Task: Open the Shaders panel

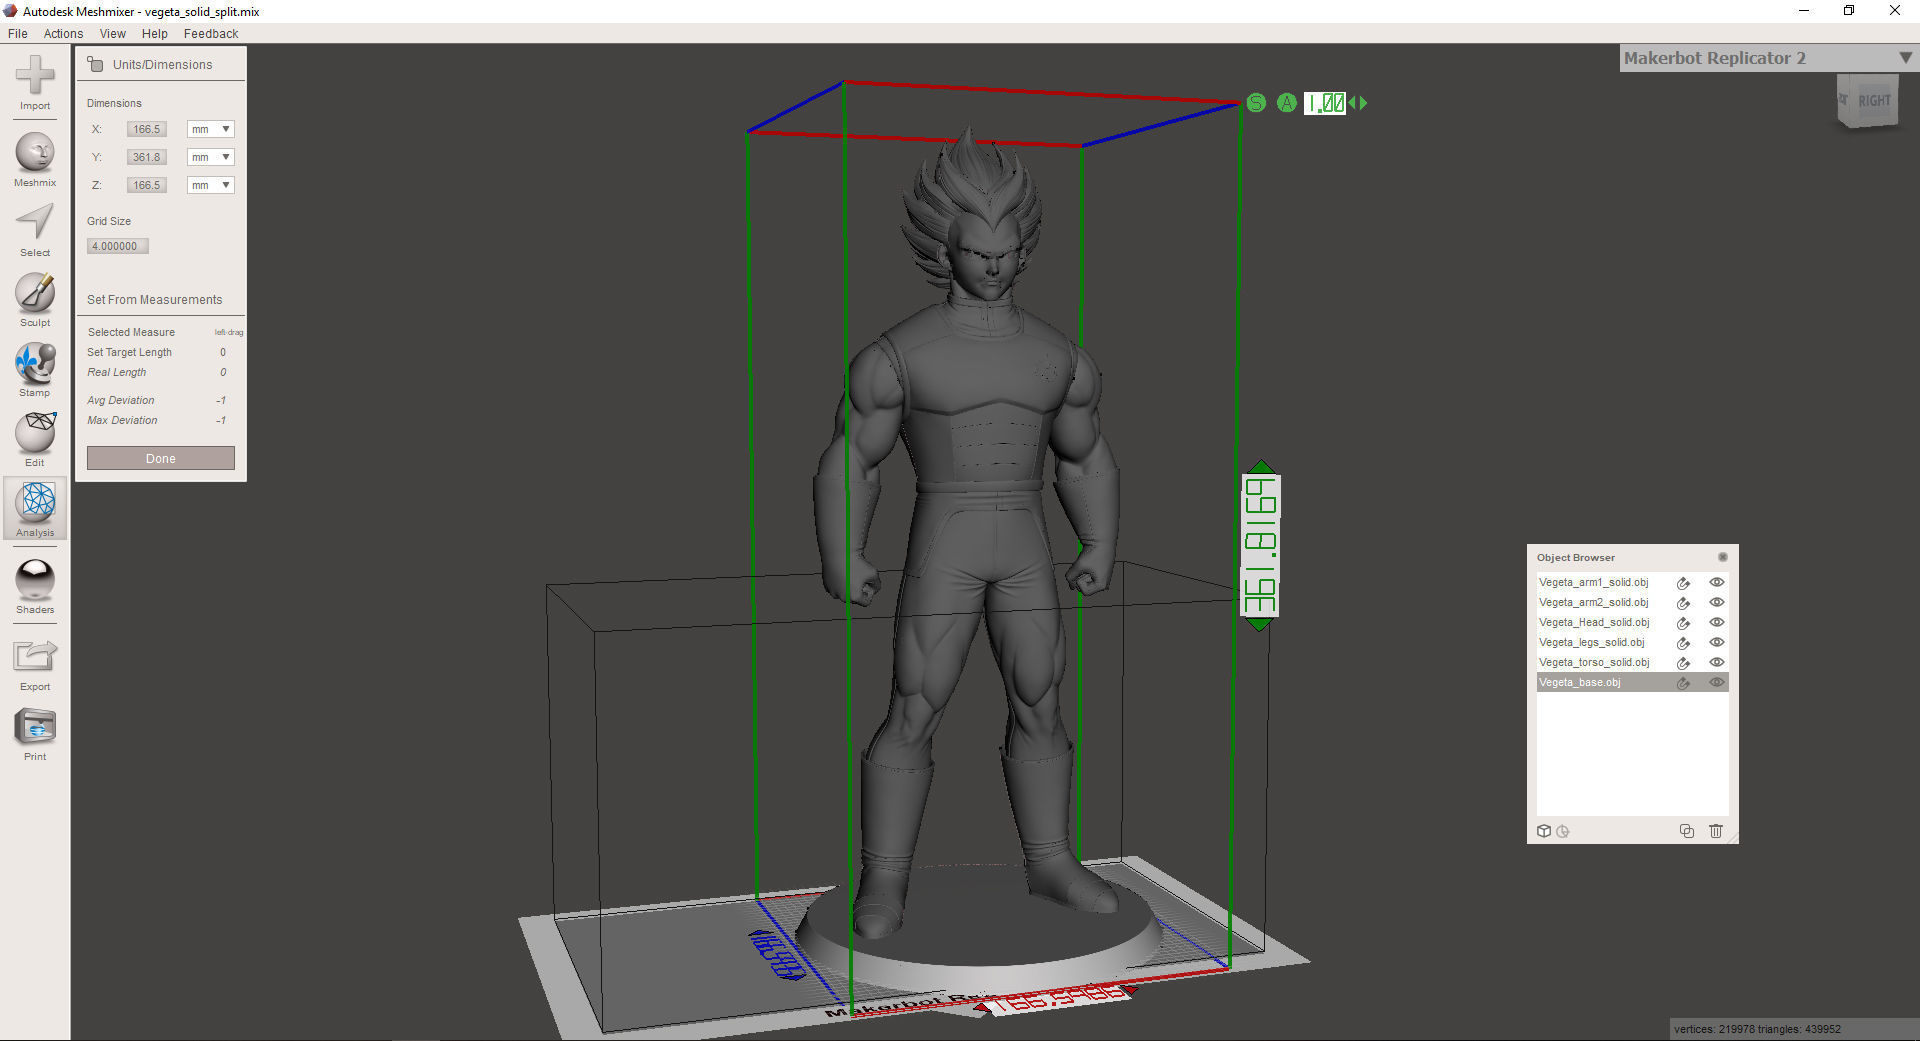Action: point(35,586)
